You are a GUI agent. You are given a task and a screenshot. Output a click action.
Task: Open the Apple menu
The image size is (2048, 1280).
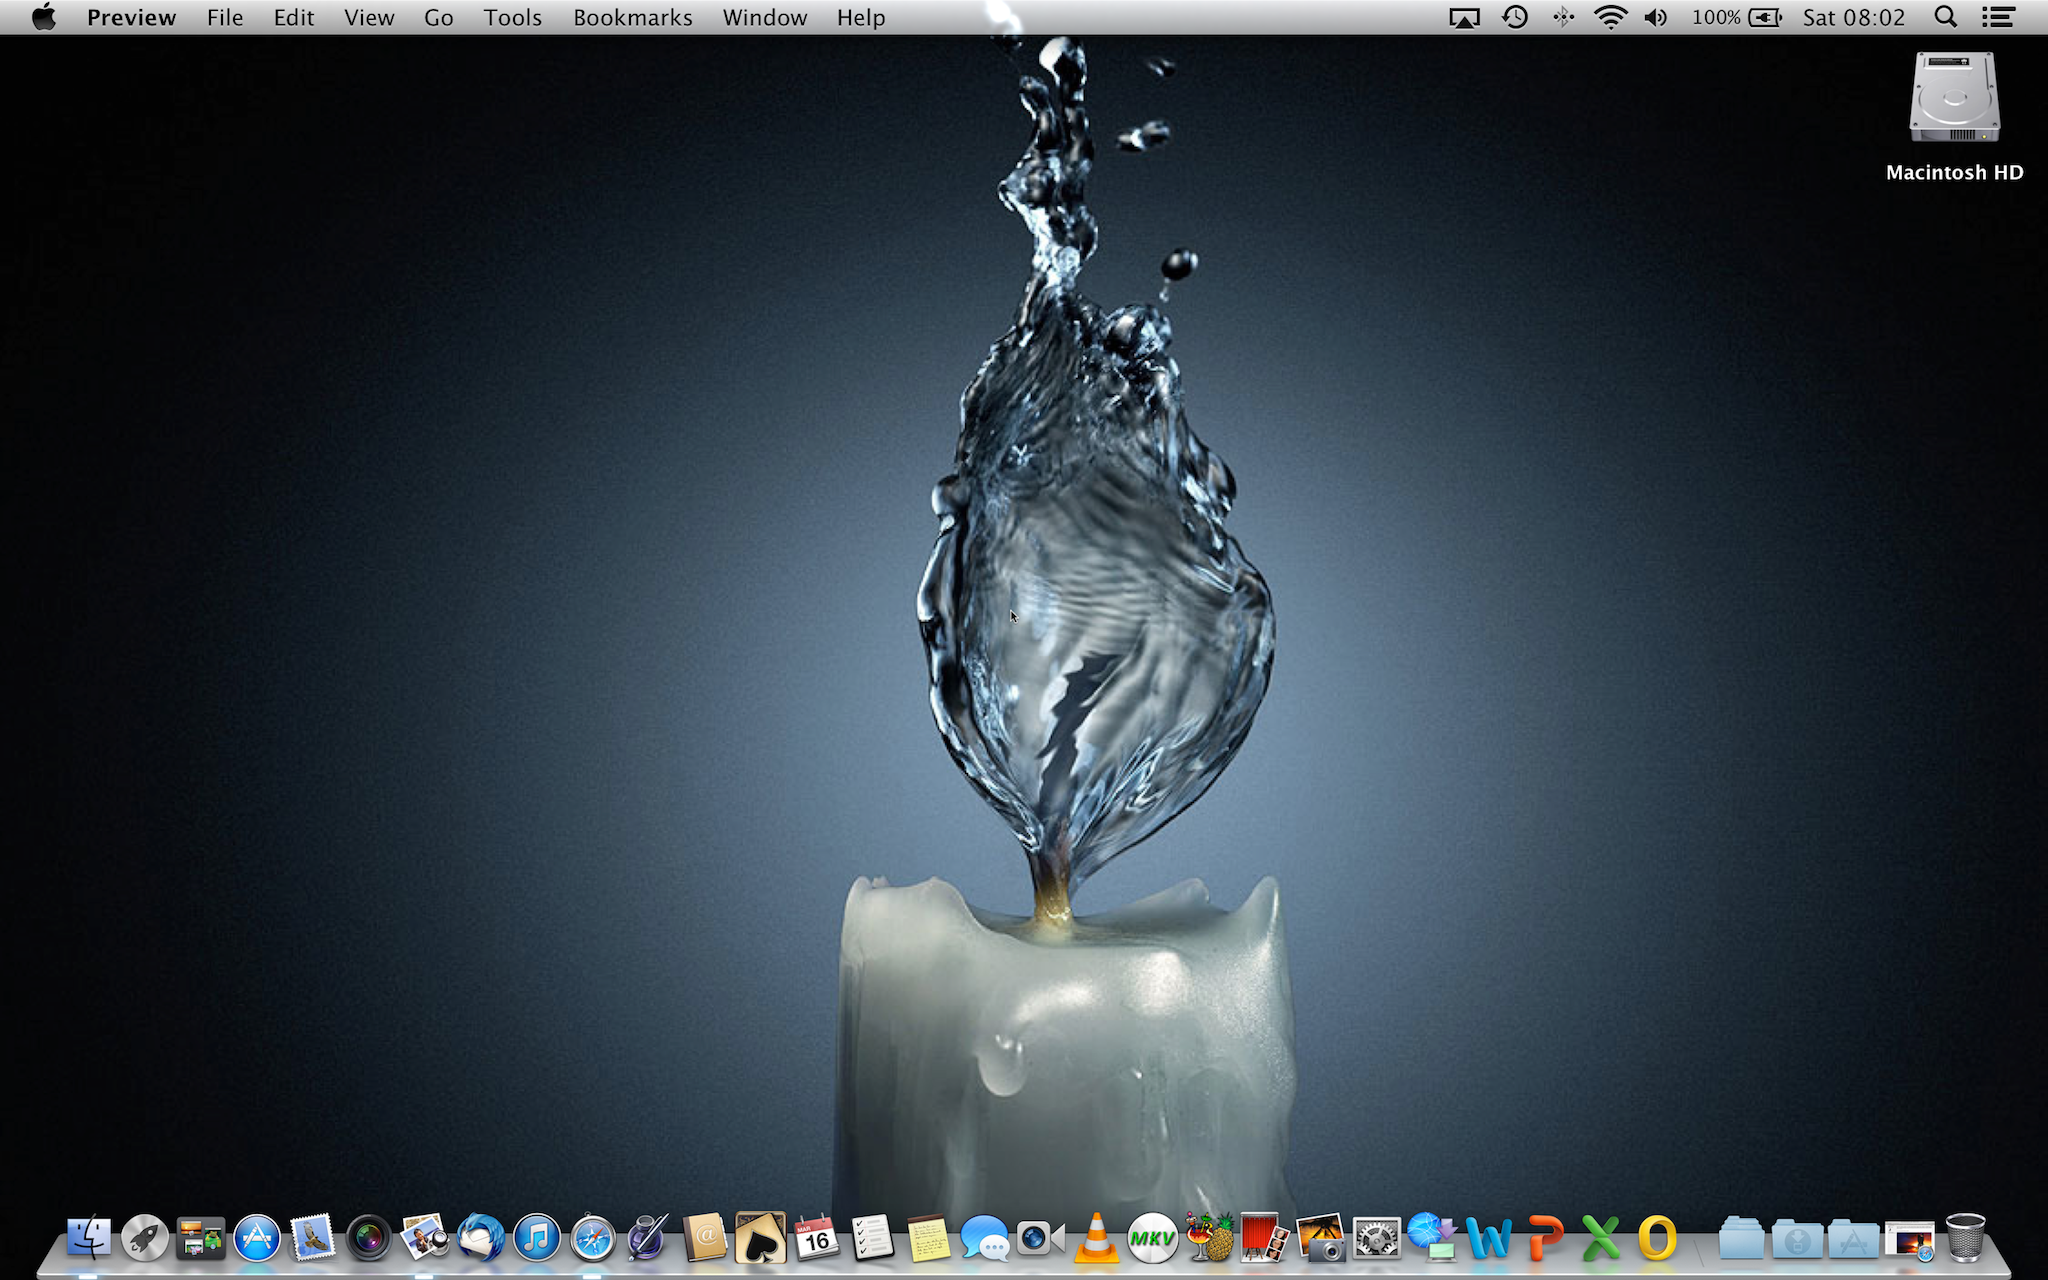tap(44, 17)
